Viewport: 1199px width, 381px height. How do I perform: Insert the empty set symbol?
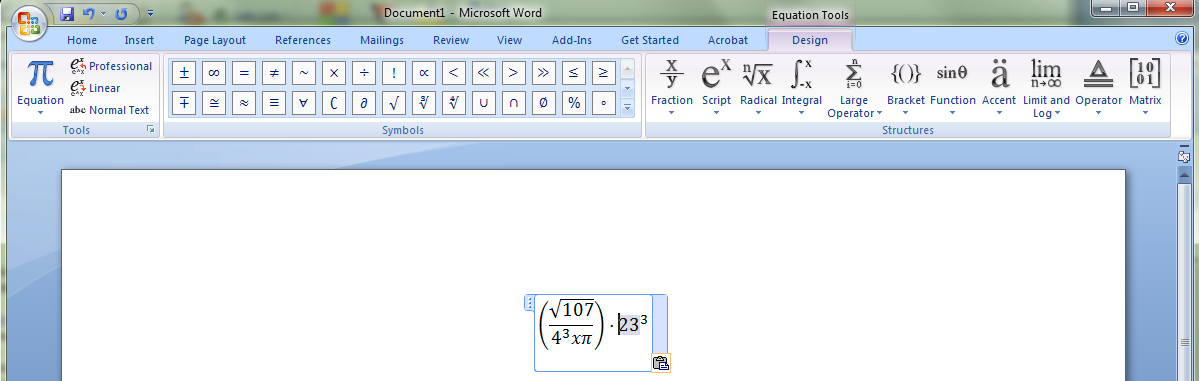(x=544, y=103)
